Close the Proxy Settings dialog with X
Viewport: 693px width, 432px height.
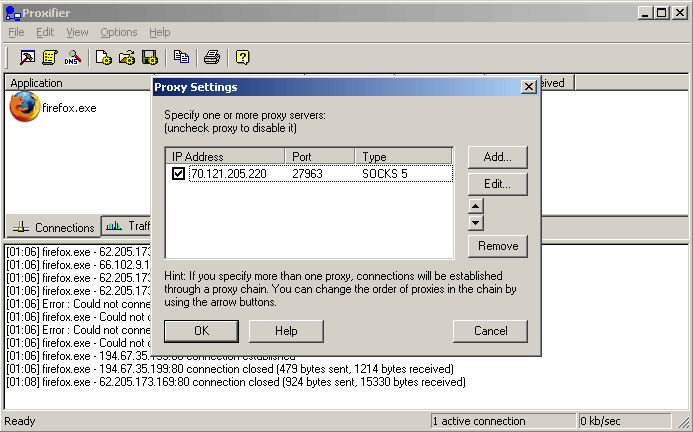click(529, 87)
